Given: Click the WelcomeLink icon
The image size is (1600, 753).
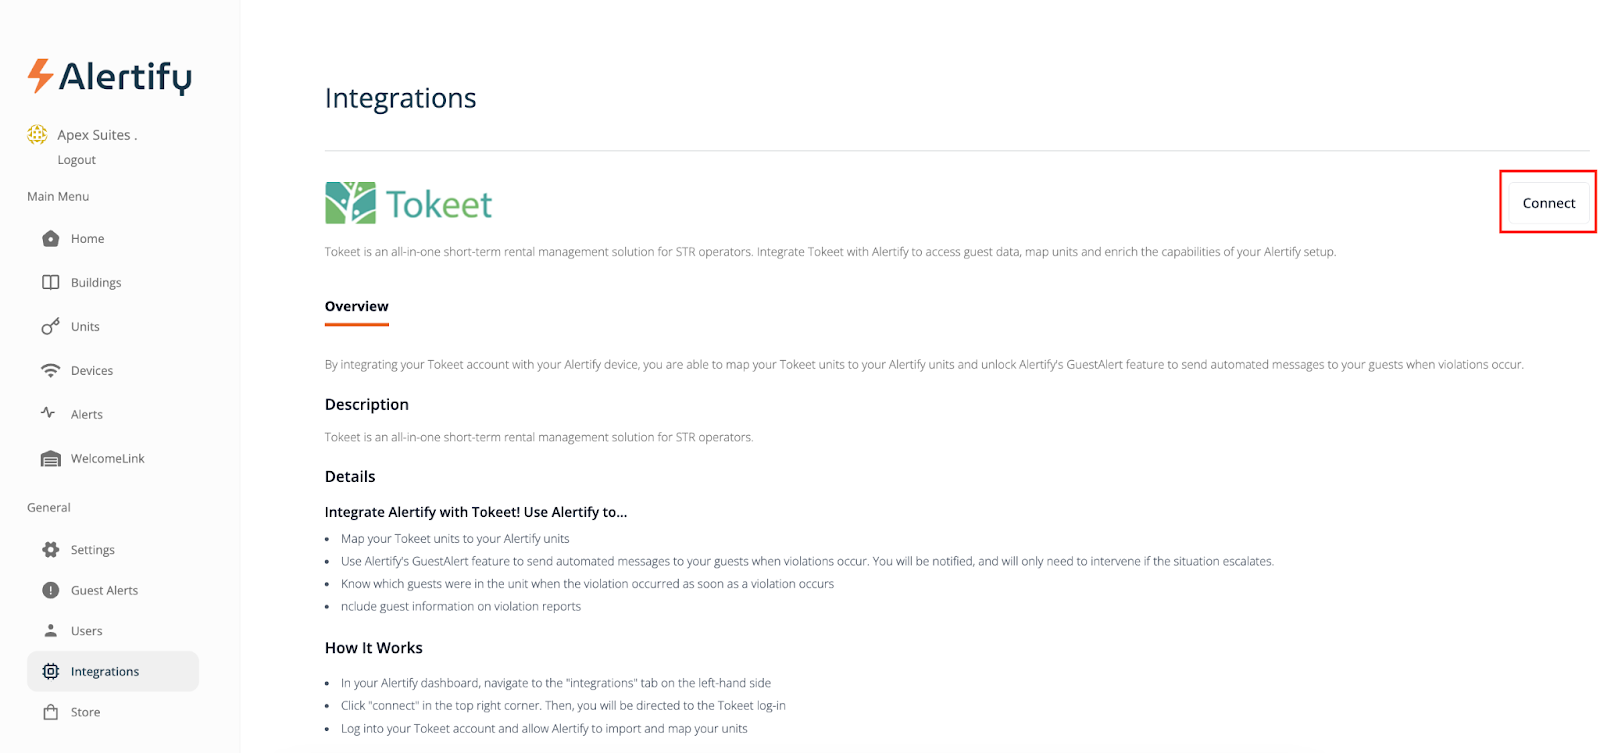Looking at the screenshot, I should 51,458.
